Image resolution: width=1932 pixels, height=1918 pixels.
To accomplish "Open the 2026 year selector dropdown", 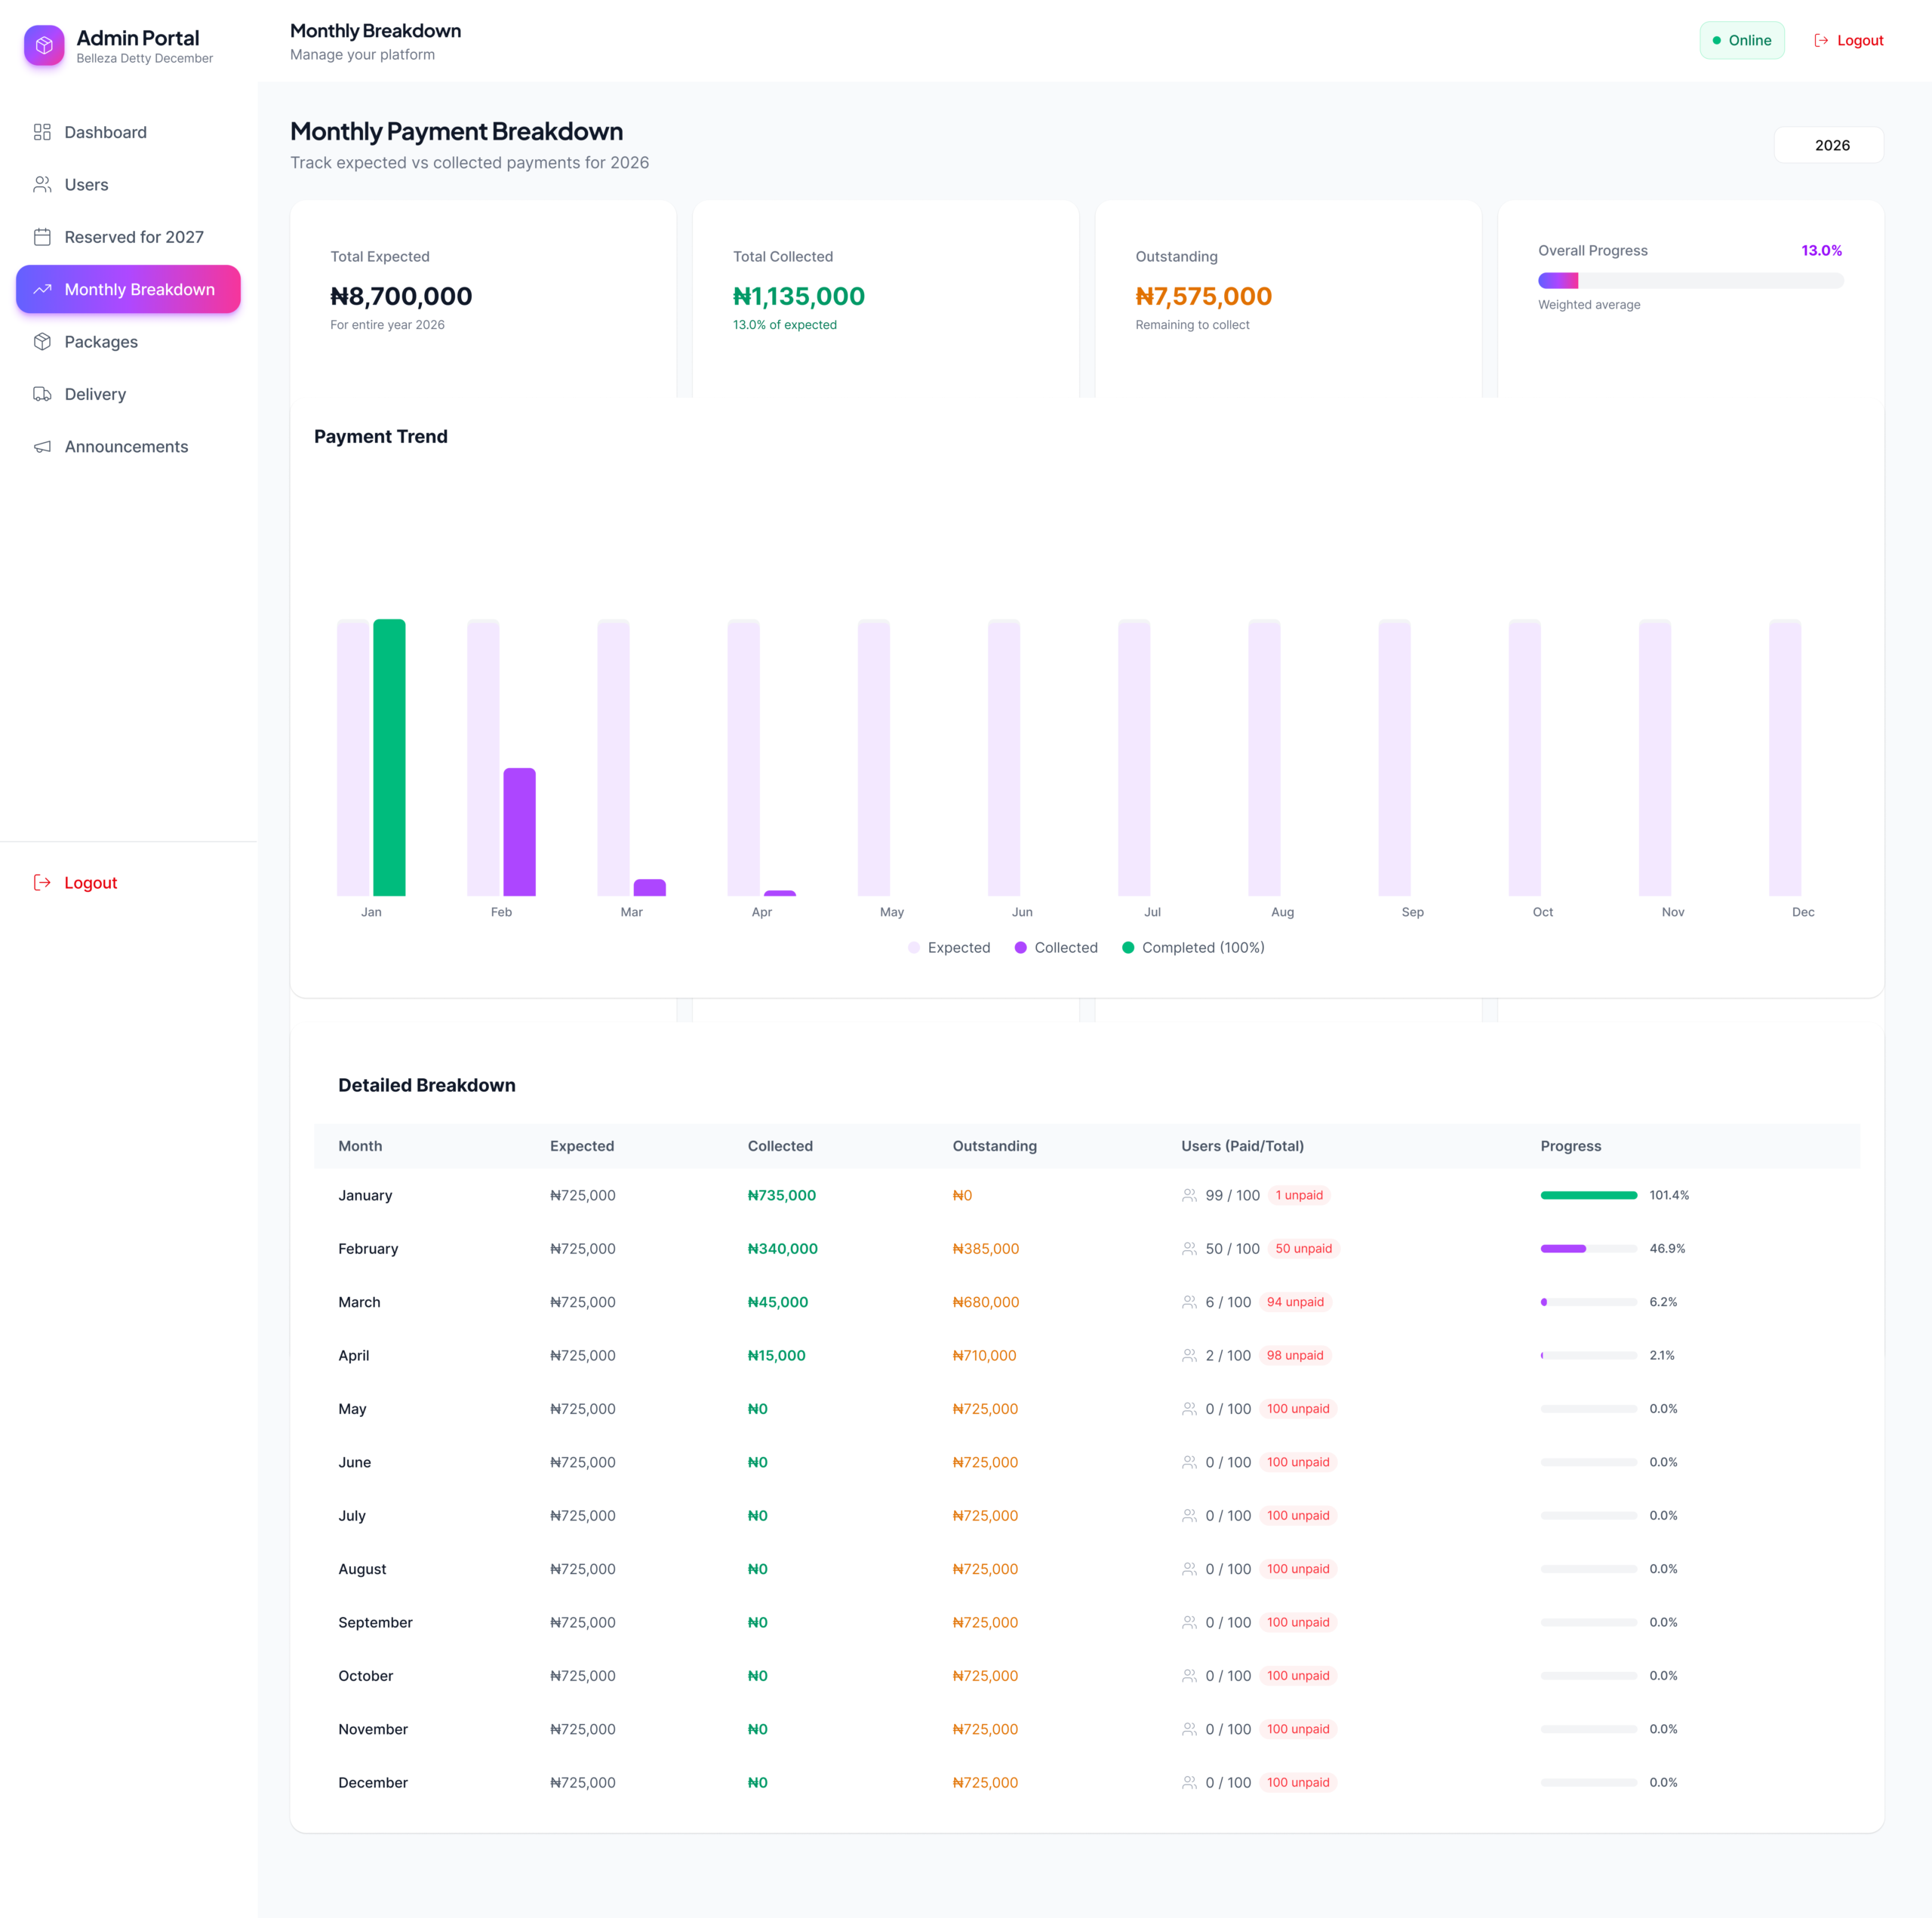I will tap(1828, 145).
